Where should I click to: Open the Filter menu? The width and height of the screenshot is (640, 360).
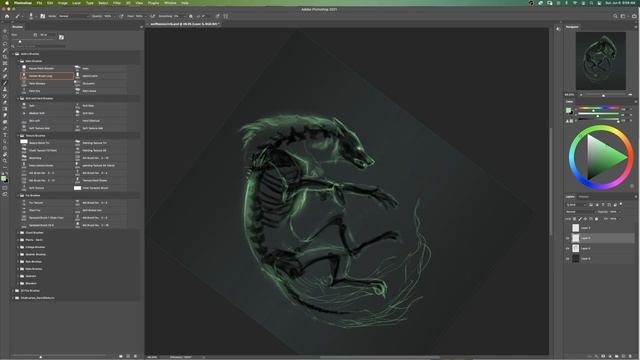coord(117,3)
